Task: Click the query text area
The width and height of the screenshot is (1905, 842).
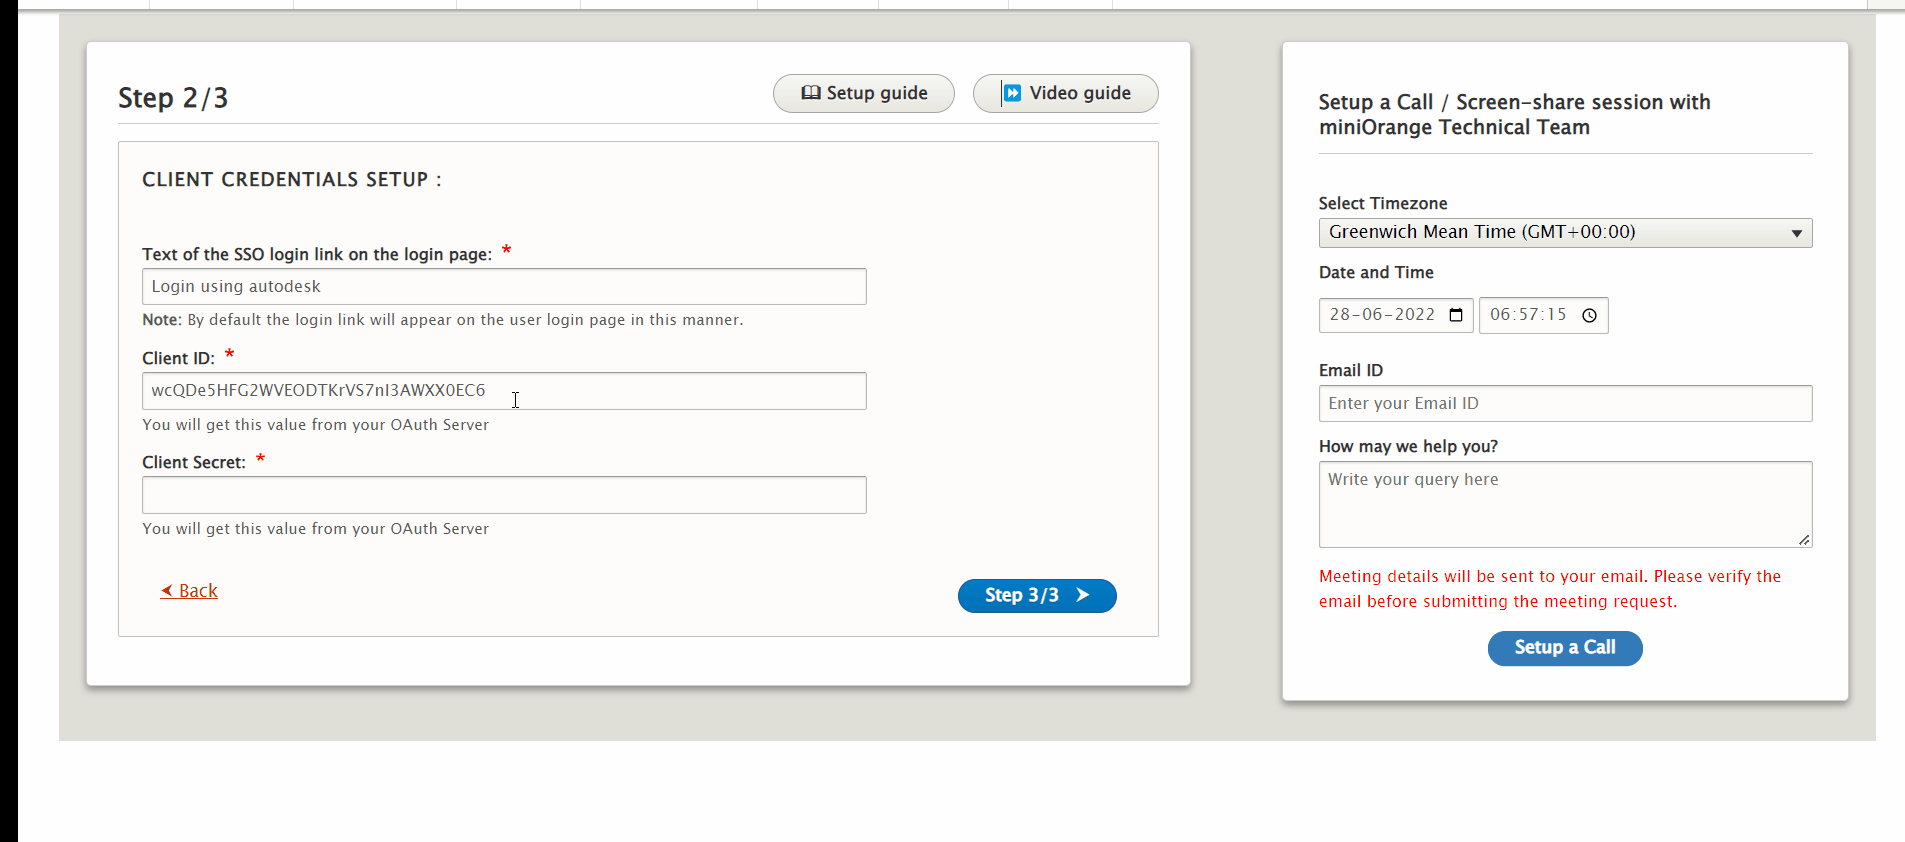Action: 1564,503
